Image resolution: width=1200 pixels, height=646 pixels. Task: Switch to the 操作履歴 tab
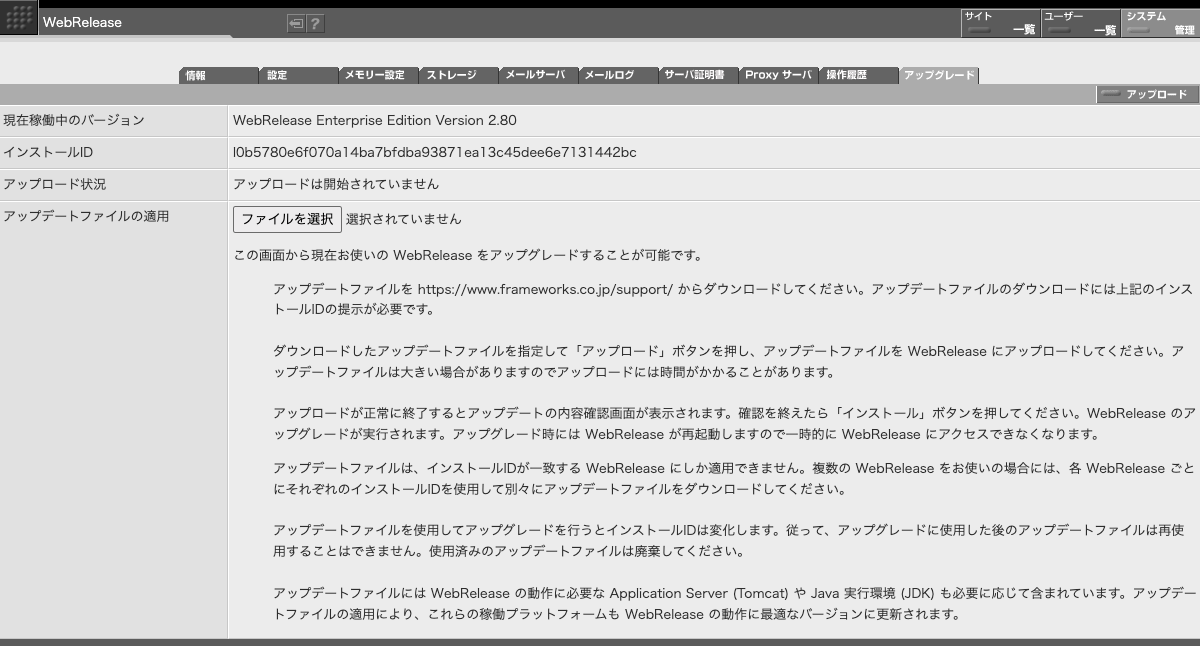[859, 75]
